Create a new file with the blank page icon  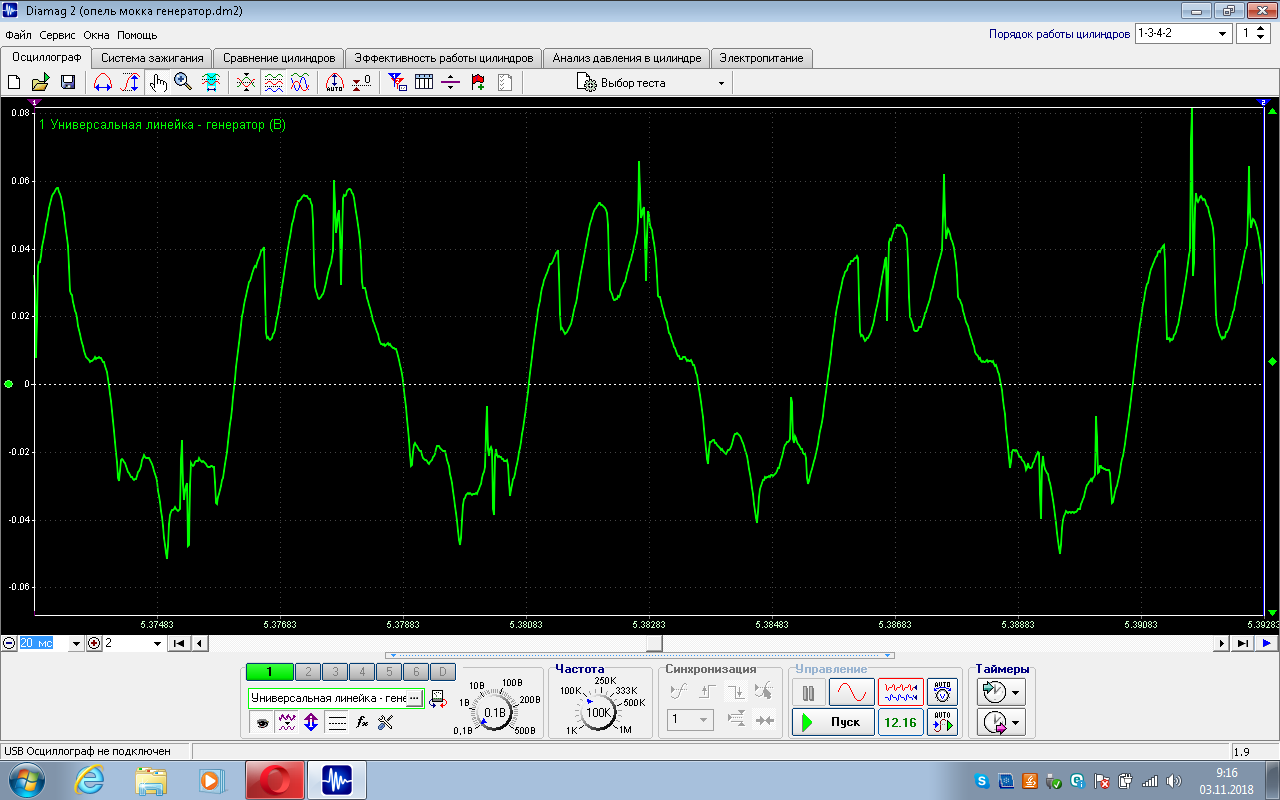[14, 83]
